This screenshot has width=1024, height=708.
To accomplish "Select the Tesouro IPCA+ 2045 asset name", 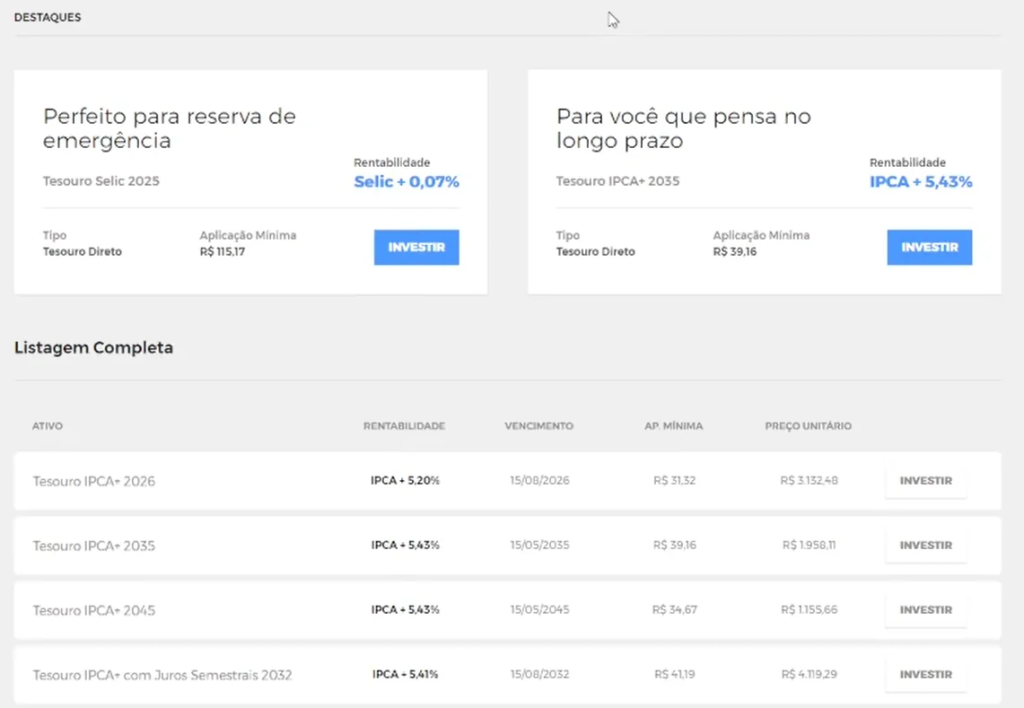I will point(94,611).
